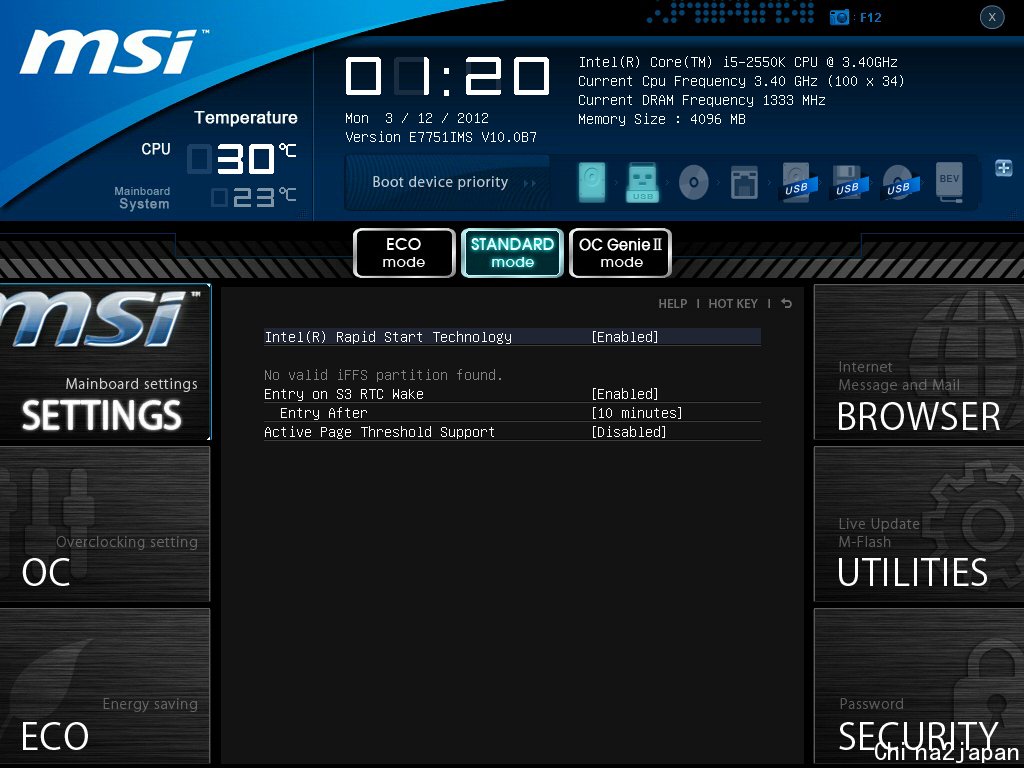Click the CPU temperature 30°C reading

coord(242,159)
